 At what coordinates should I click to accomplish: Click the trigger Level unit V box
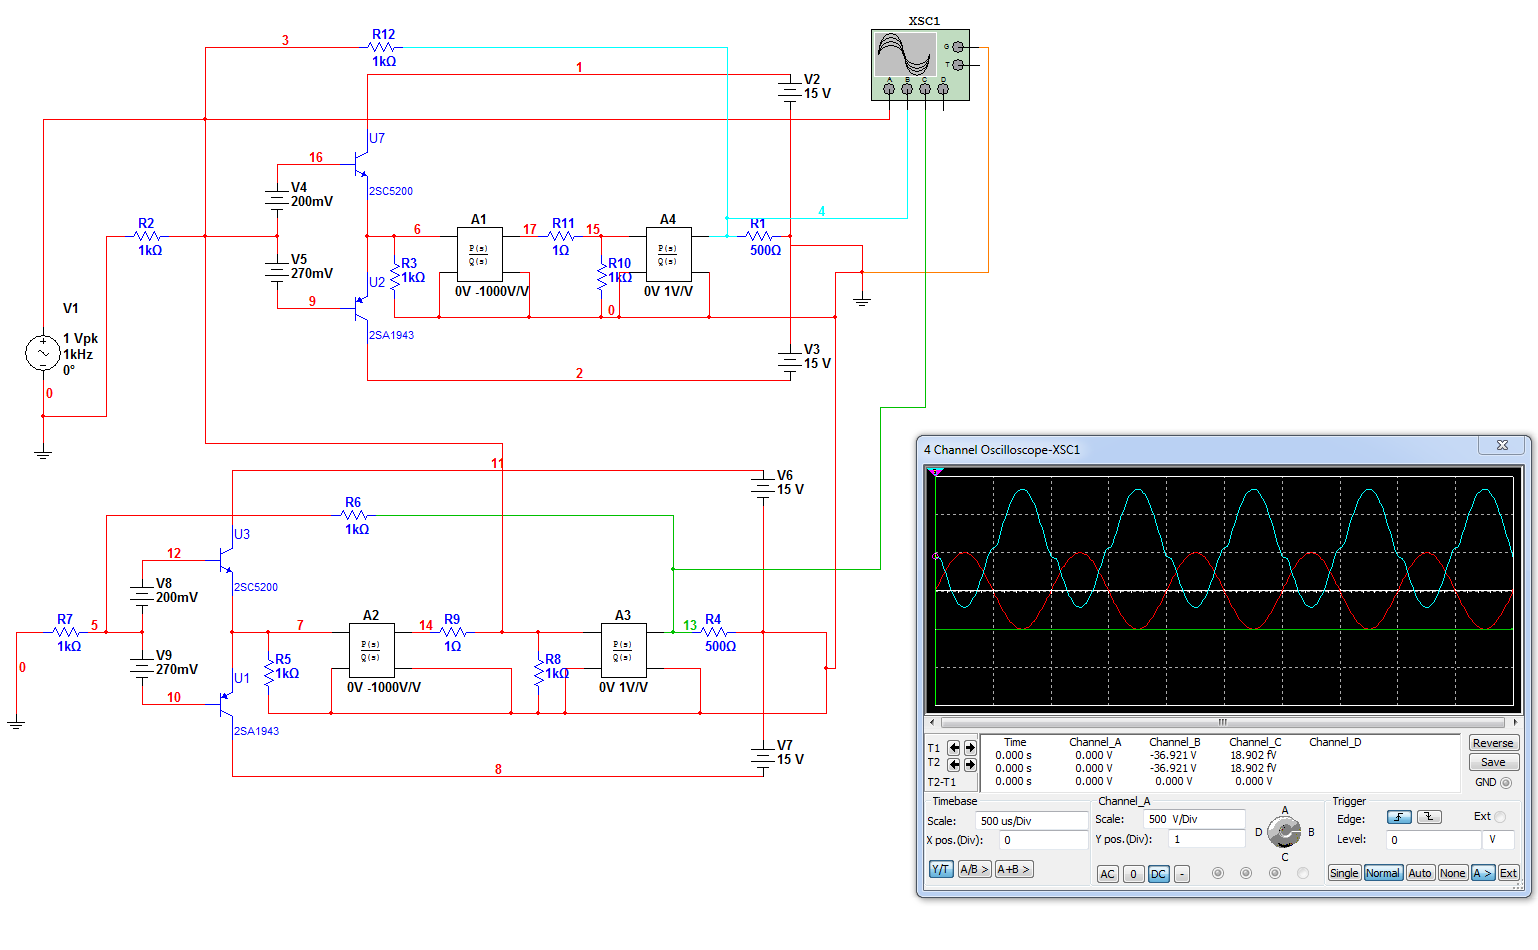[1498, 840]
